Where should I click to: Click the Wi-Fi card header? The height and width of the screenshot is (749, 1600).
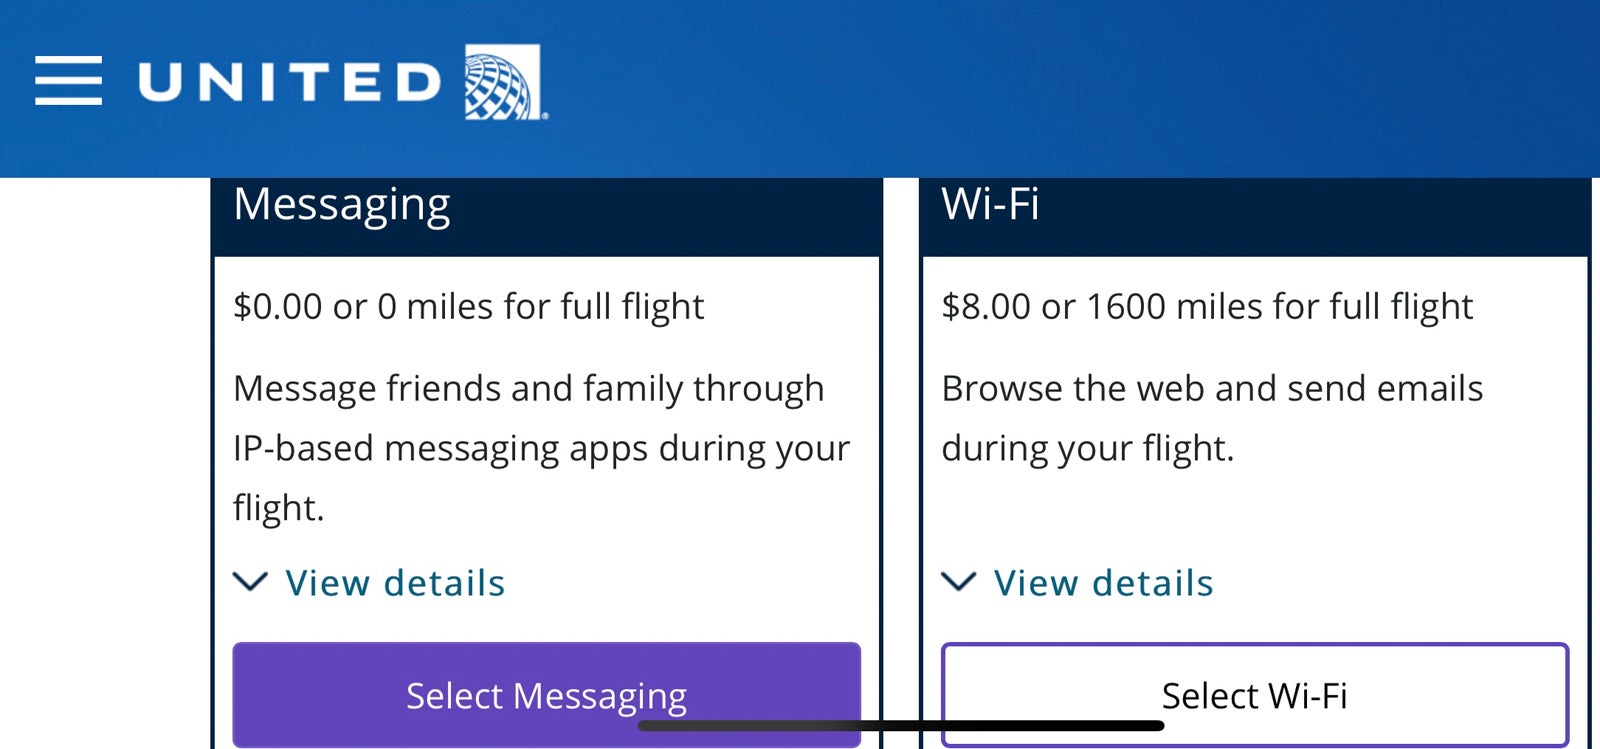pyautogui.click(x=1255, y=216)
